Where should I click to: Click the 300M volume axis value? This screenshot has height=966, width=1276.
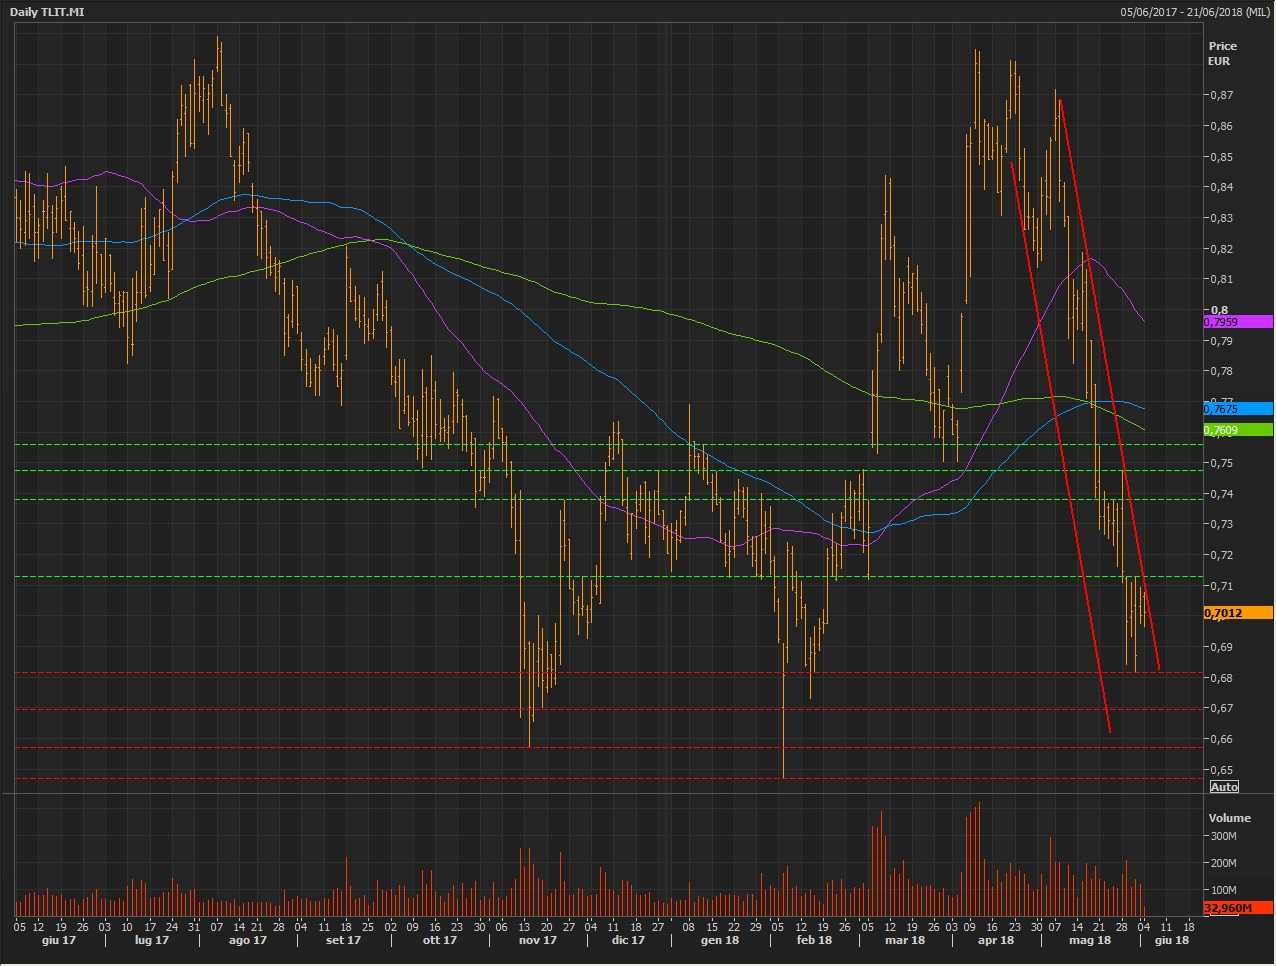pyautogui.click(x=1223, y=836)
